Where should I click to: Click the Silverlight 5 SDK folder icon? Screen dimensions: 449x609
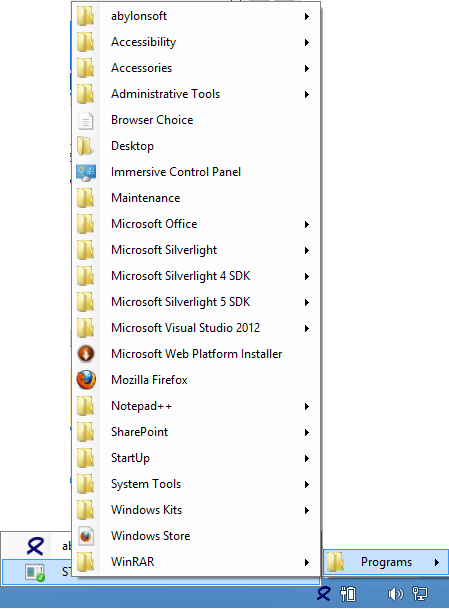[x=85, y=302]
